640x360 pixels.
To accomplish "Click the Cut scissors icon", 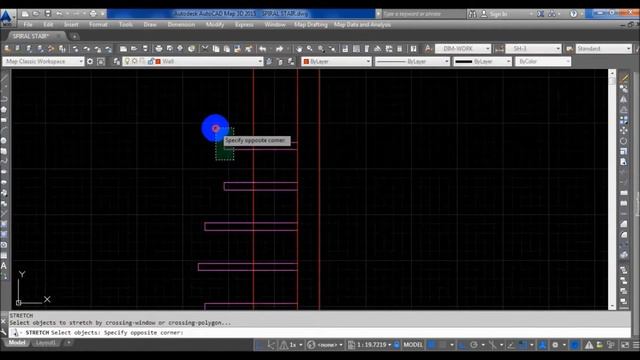I will [205, 49].
